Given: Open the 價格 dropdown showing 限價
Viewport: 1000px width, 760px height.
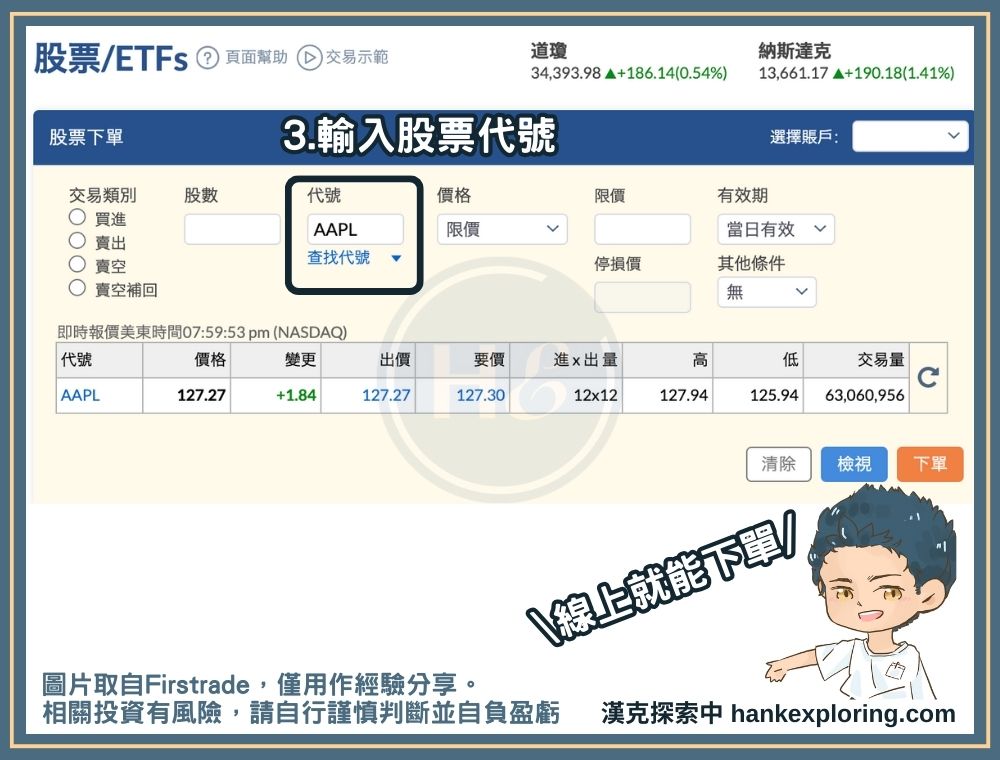Looking at the screenshot, I should pos(502,229).
